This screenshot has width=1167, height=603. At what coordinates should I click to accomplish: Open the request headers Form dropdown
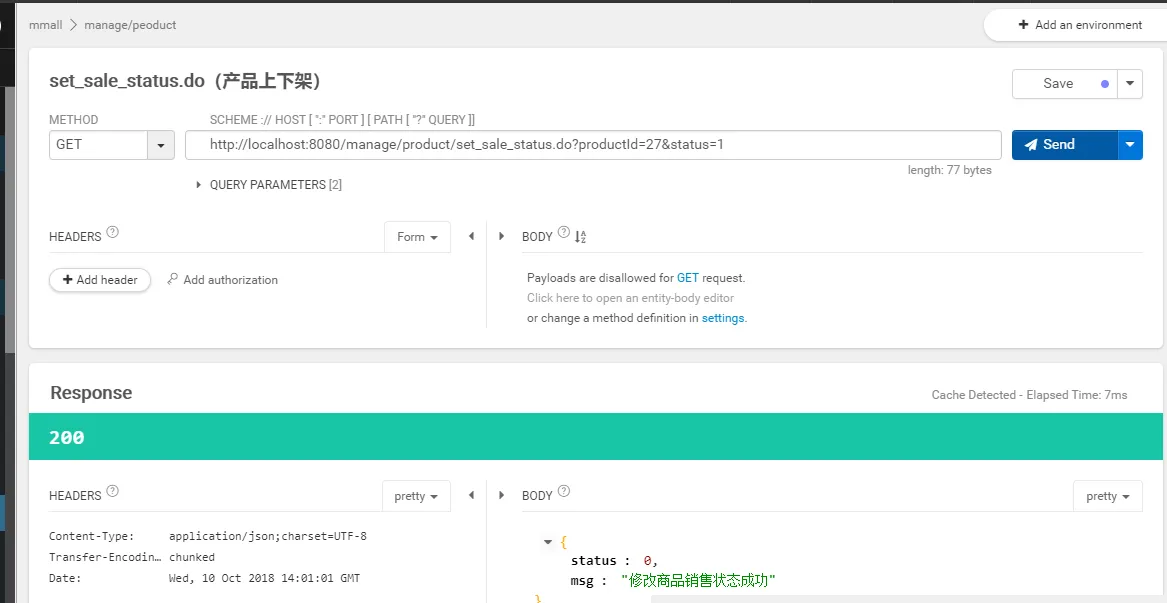[417, 237]
